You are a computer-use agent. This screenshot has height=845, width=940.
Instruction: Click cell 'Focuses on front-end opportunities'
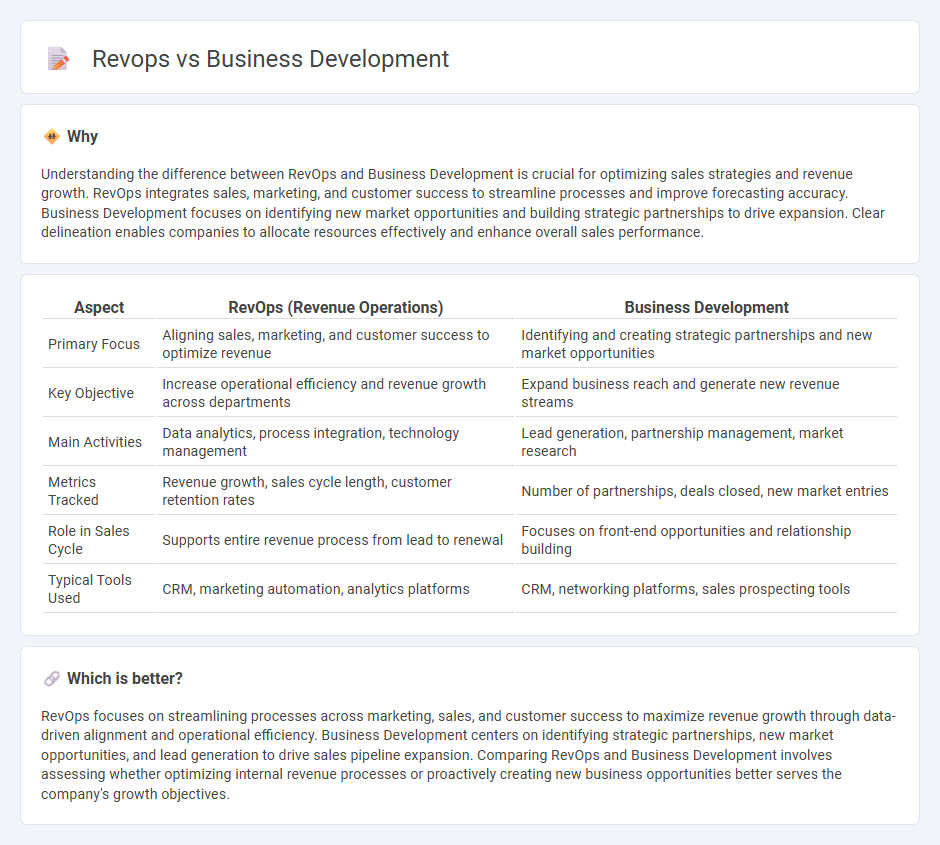click(x=706, y=540)
